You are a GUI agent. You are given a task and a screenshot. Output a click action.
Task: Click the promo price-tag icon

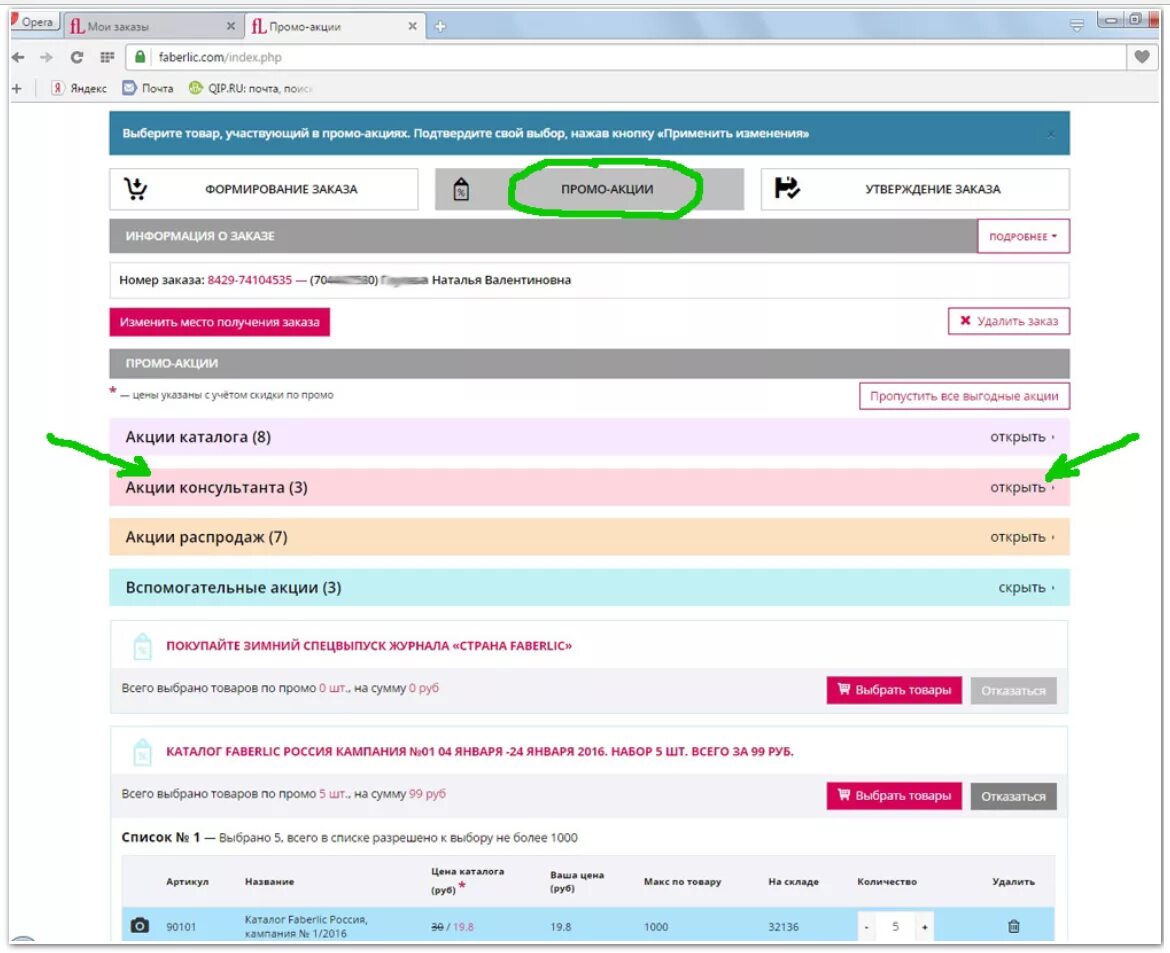pyautogui.click(x=461, y=190)
